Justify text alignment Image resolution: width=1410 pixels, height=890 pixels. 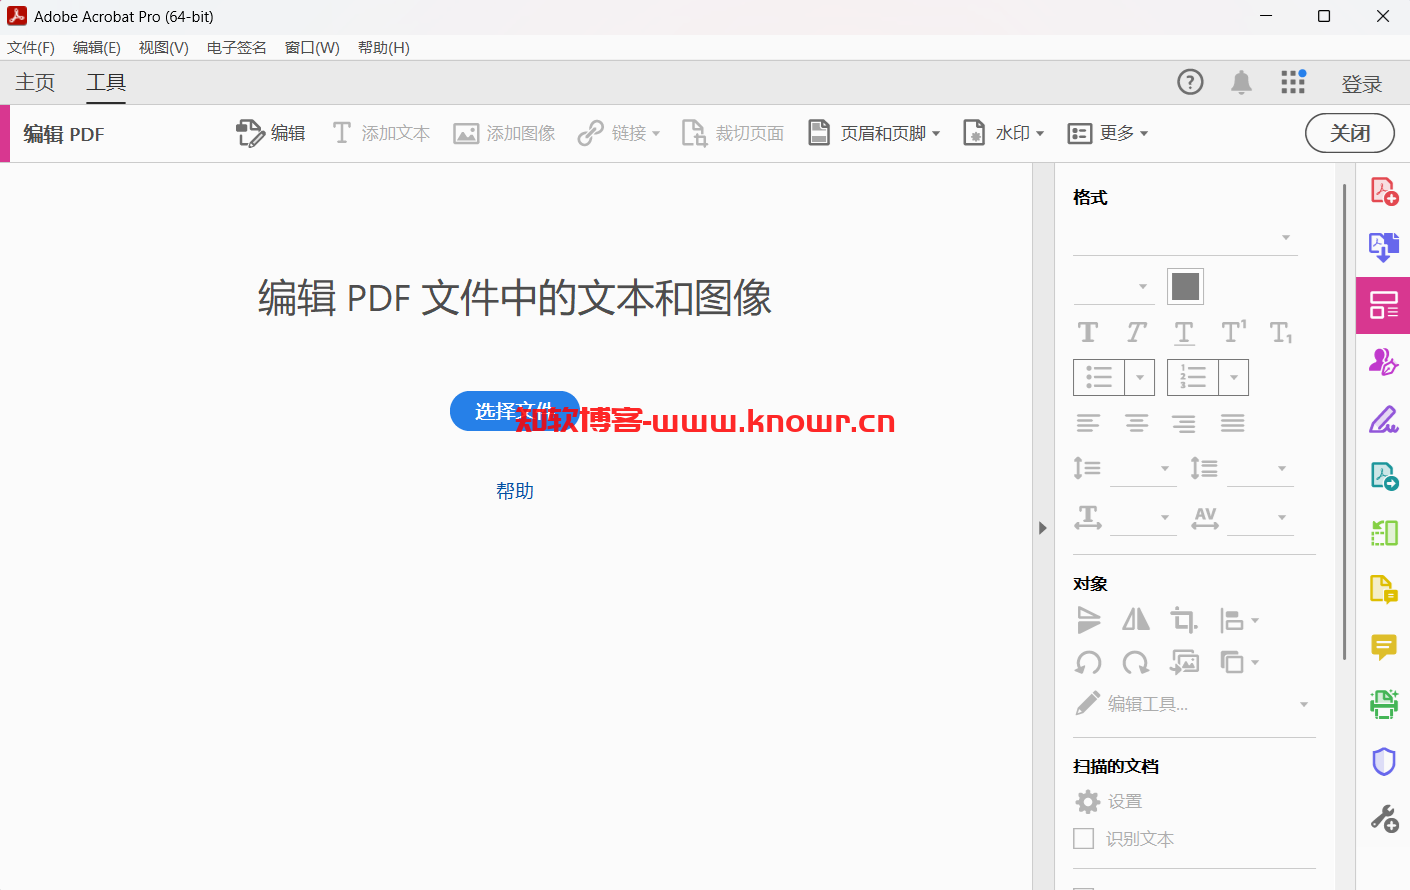point(1233,423)
